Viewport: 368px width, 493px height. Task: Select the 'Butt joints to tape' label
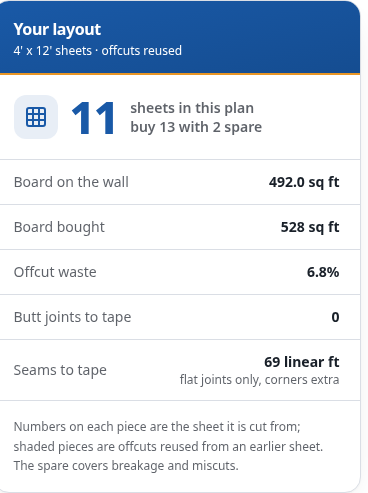click(72, 317)
